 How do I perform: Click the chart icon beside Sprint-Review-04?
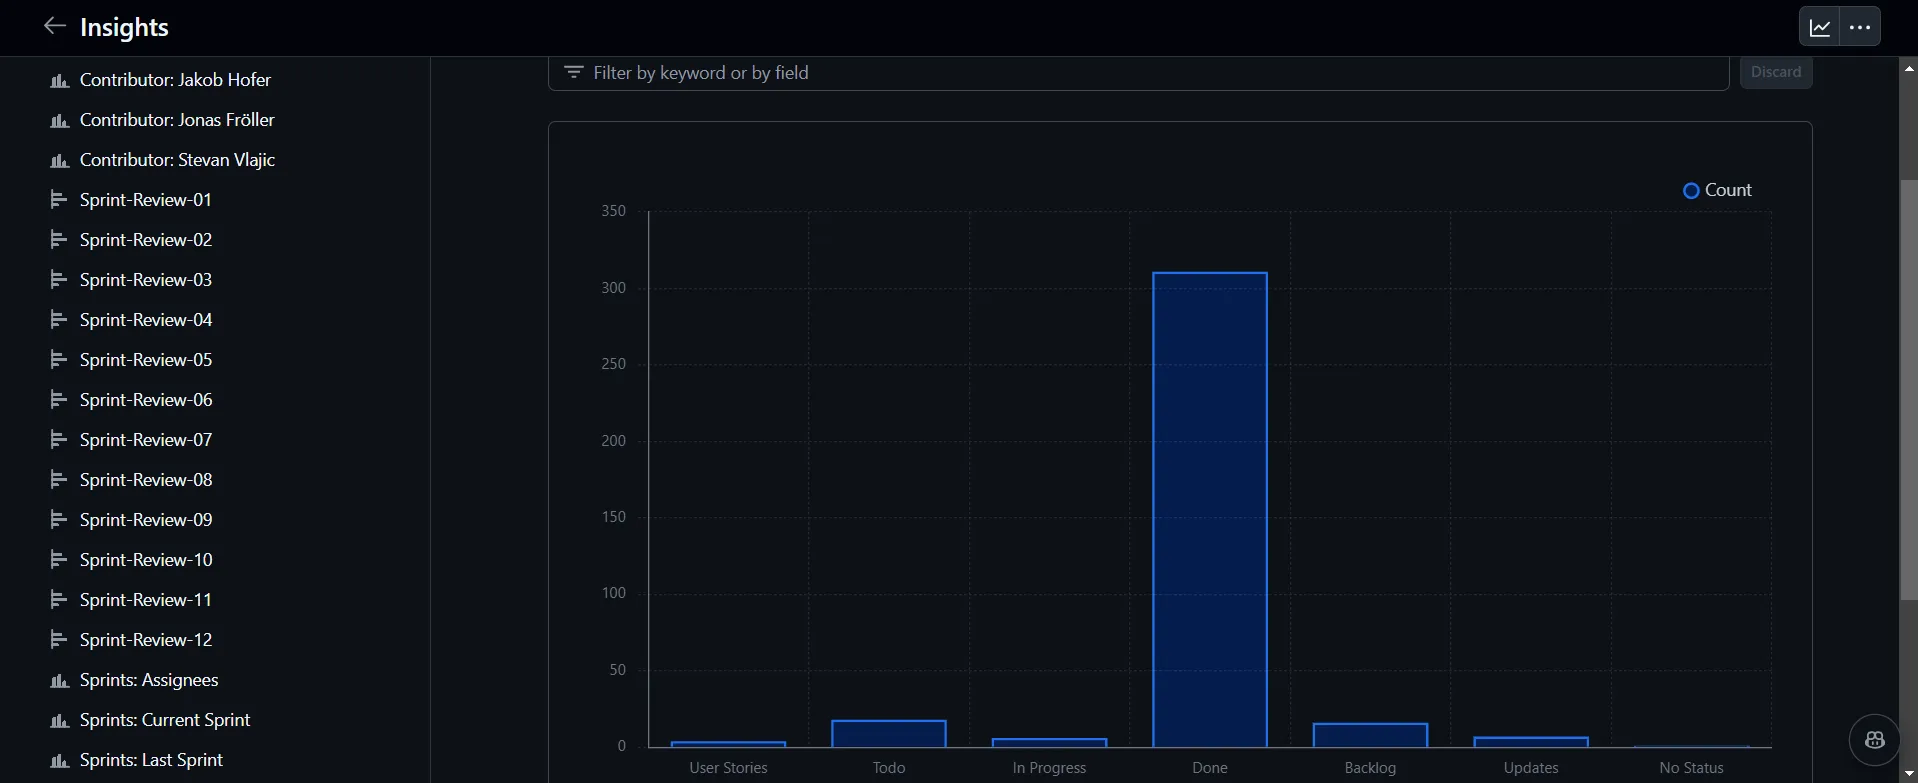[x=59, y=320]
